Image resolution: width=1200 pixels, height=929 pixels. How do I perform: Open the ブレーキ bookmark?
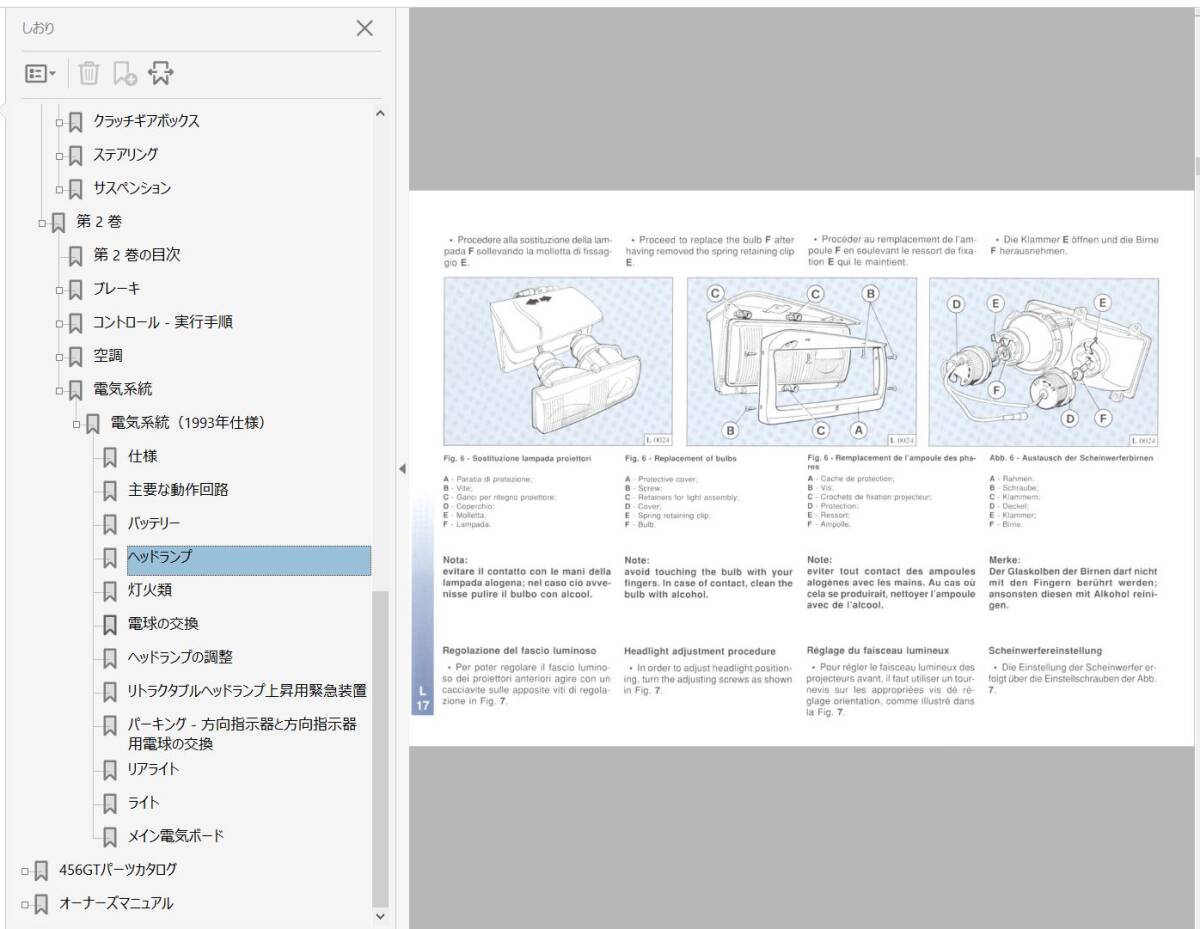click(x=116, y=288)
